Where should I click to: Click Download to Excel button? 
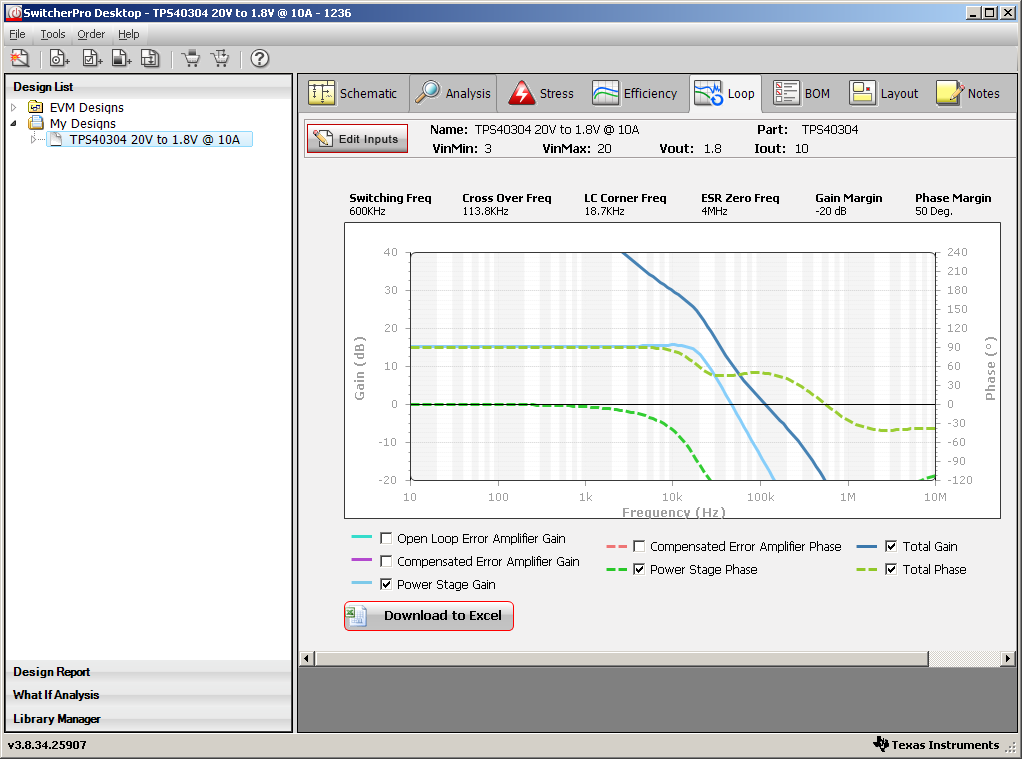pos(429,616)
